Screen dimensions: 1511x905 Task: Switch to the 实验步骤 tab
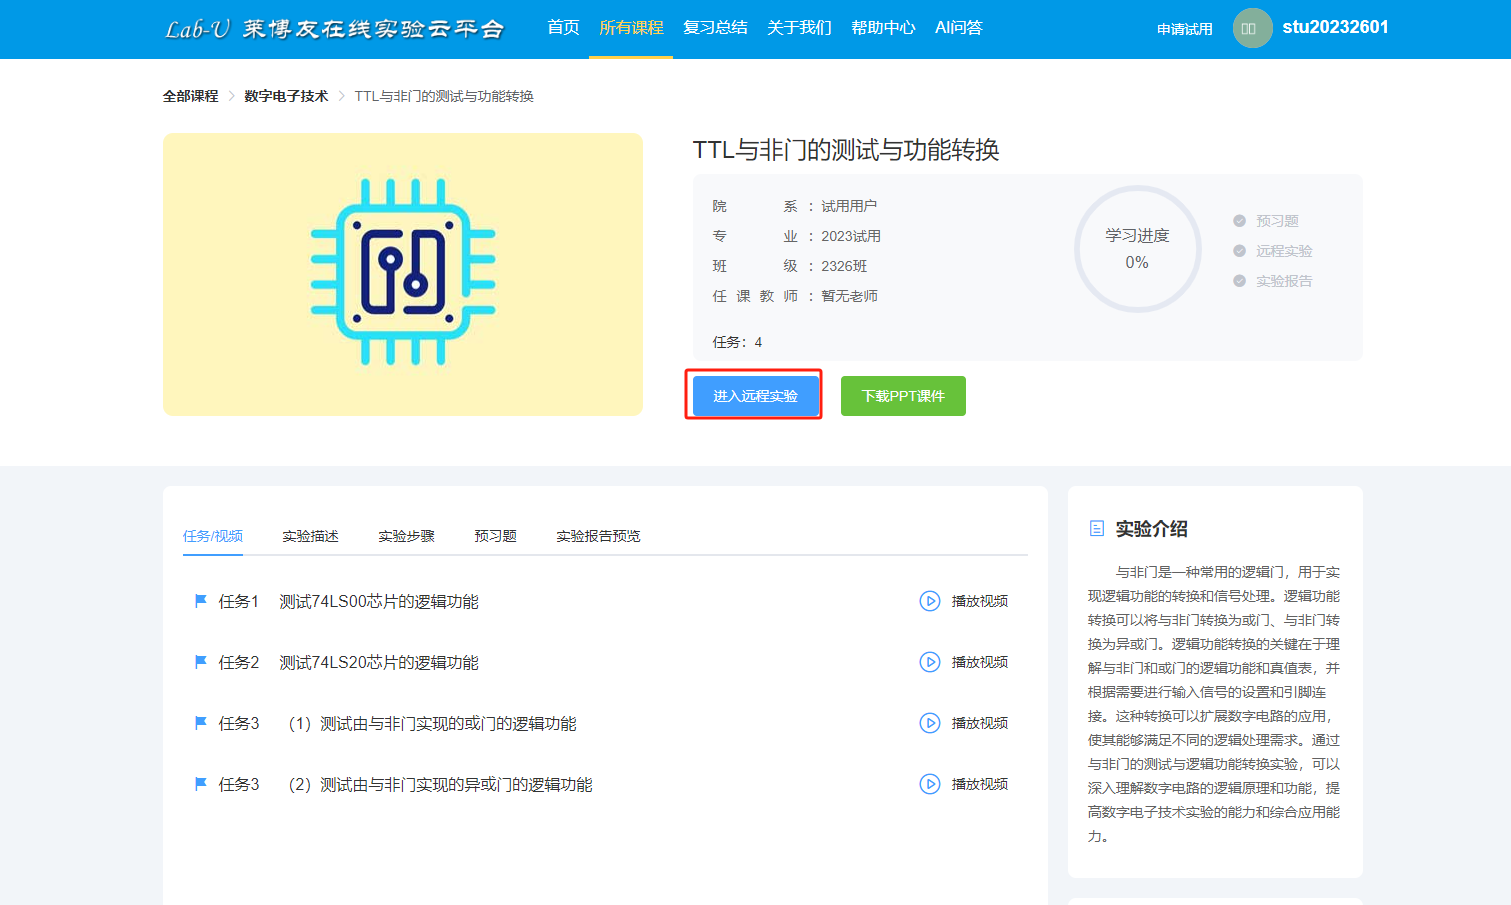406,536
